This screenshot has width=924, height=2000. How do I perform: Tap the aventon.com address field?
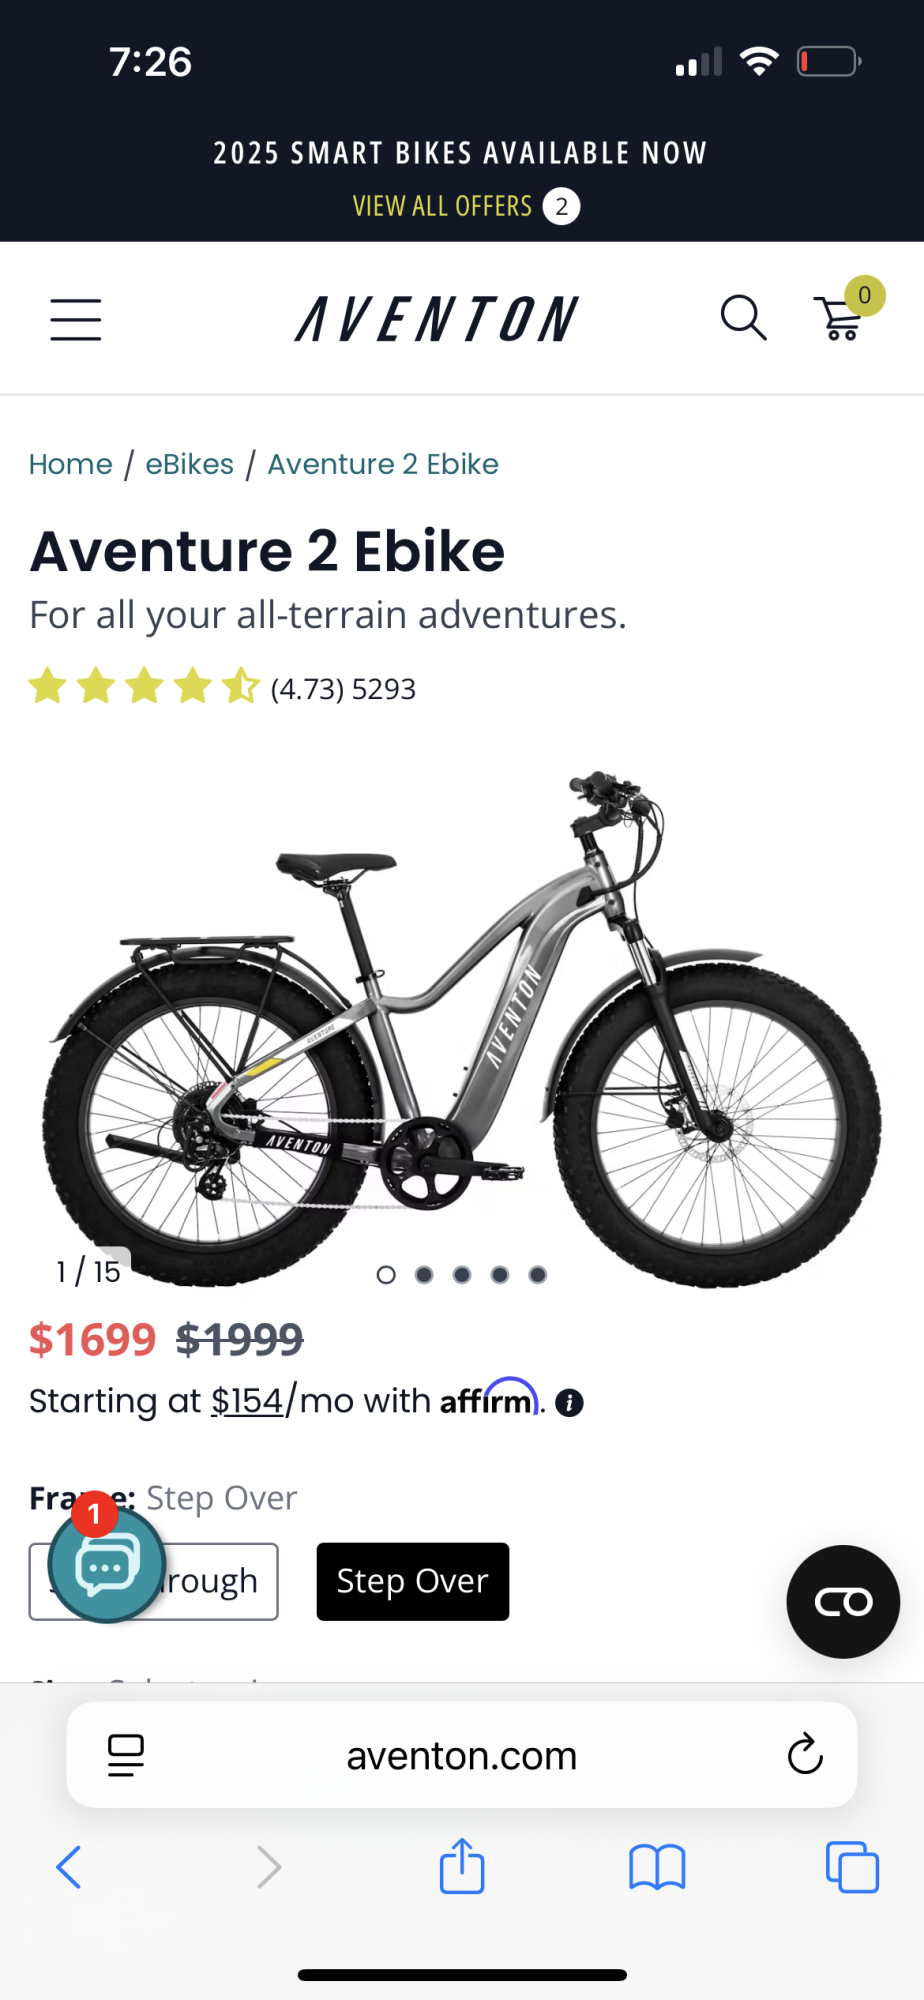461,1755
